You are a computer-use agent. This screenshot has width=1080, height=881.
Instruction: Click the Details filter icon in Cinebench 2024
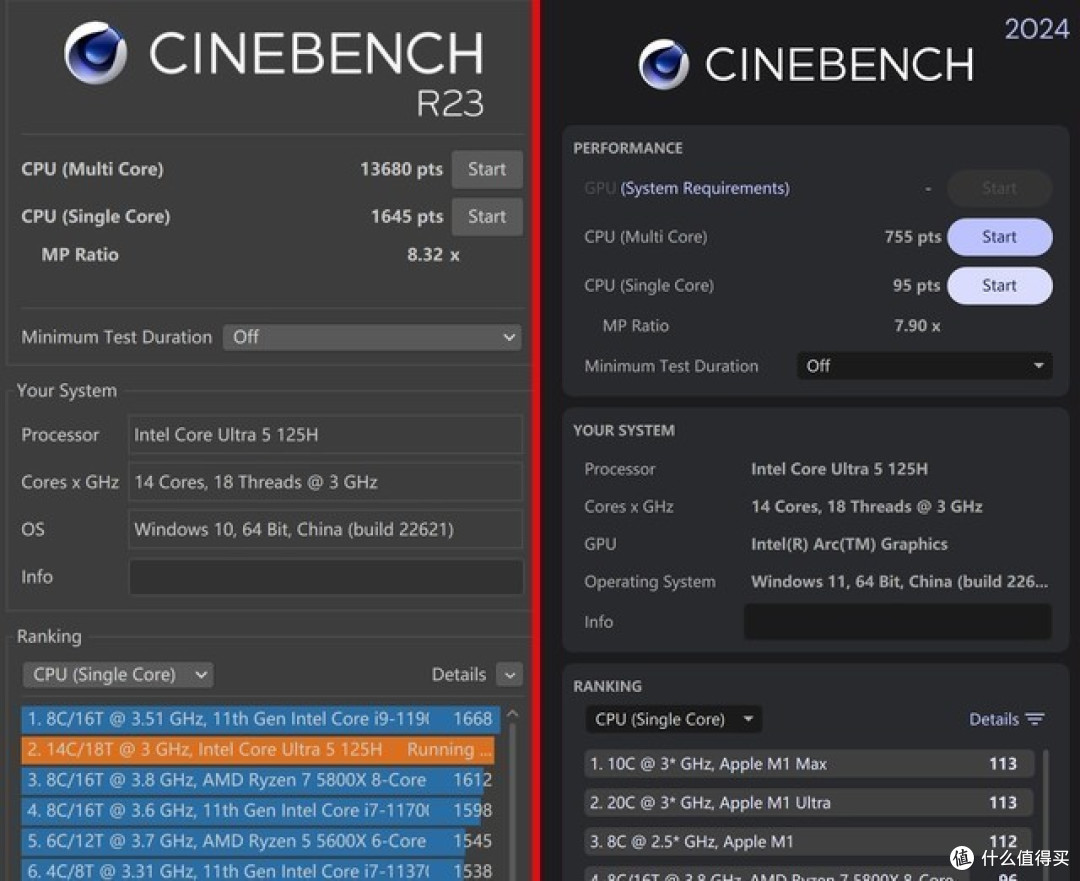(1035, 719)
